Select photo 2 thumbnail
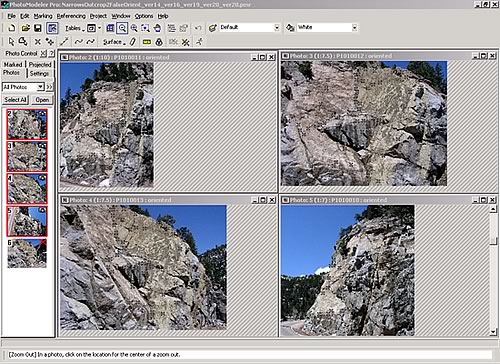The image size is (500, 364). click(27, 124)
